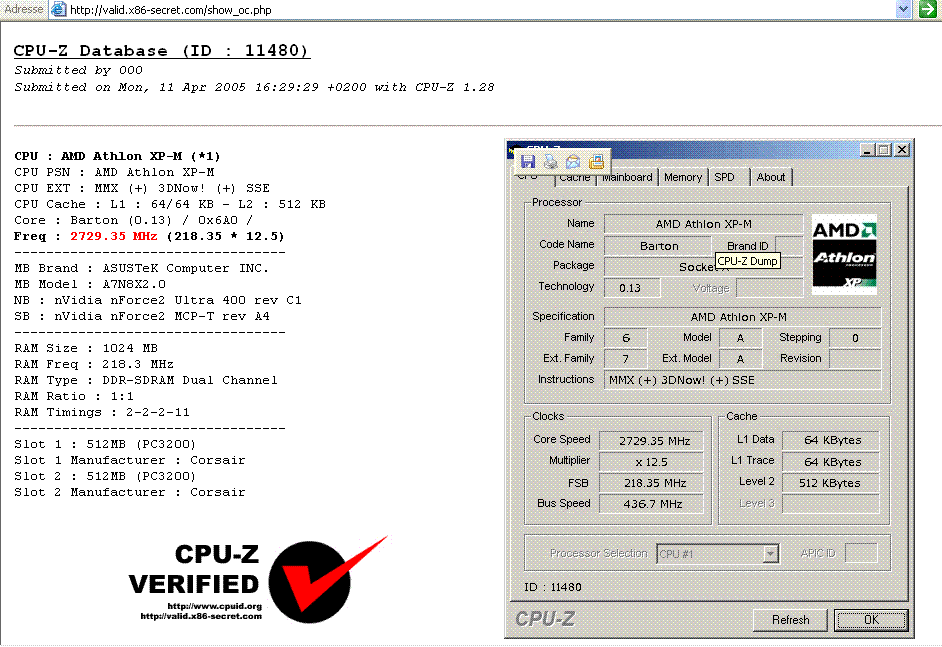Click the Name field AMD Athlon XP-M
This screenshot has width=942, height=647.
click(x=703, y=224)
